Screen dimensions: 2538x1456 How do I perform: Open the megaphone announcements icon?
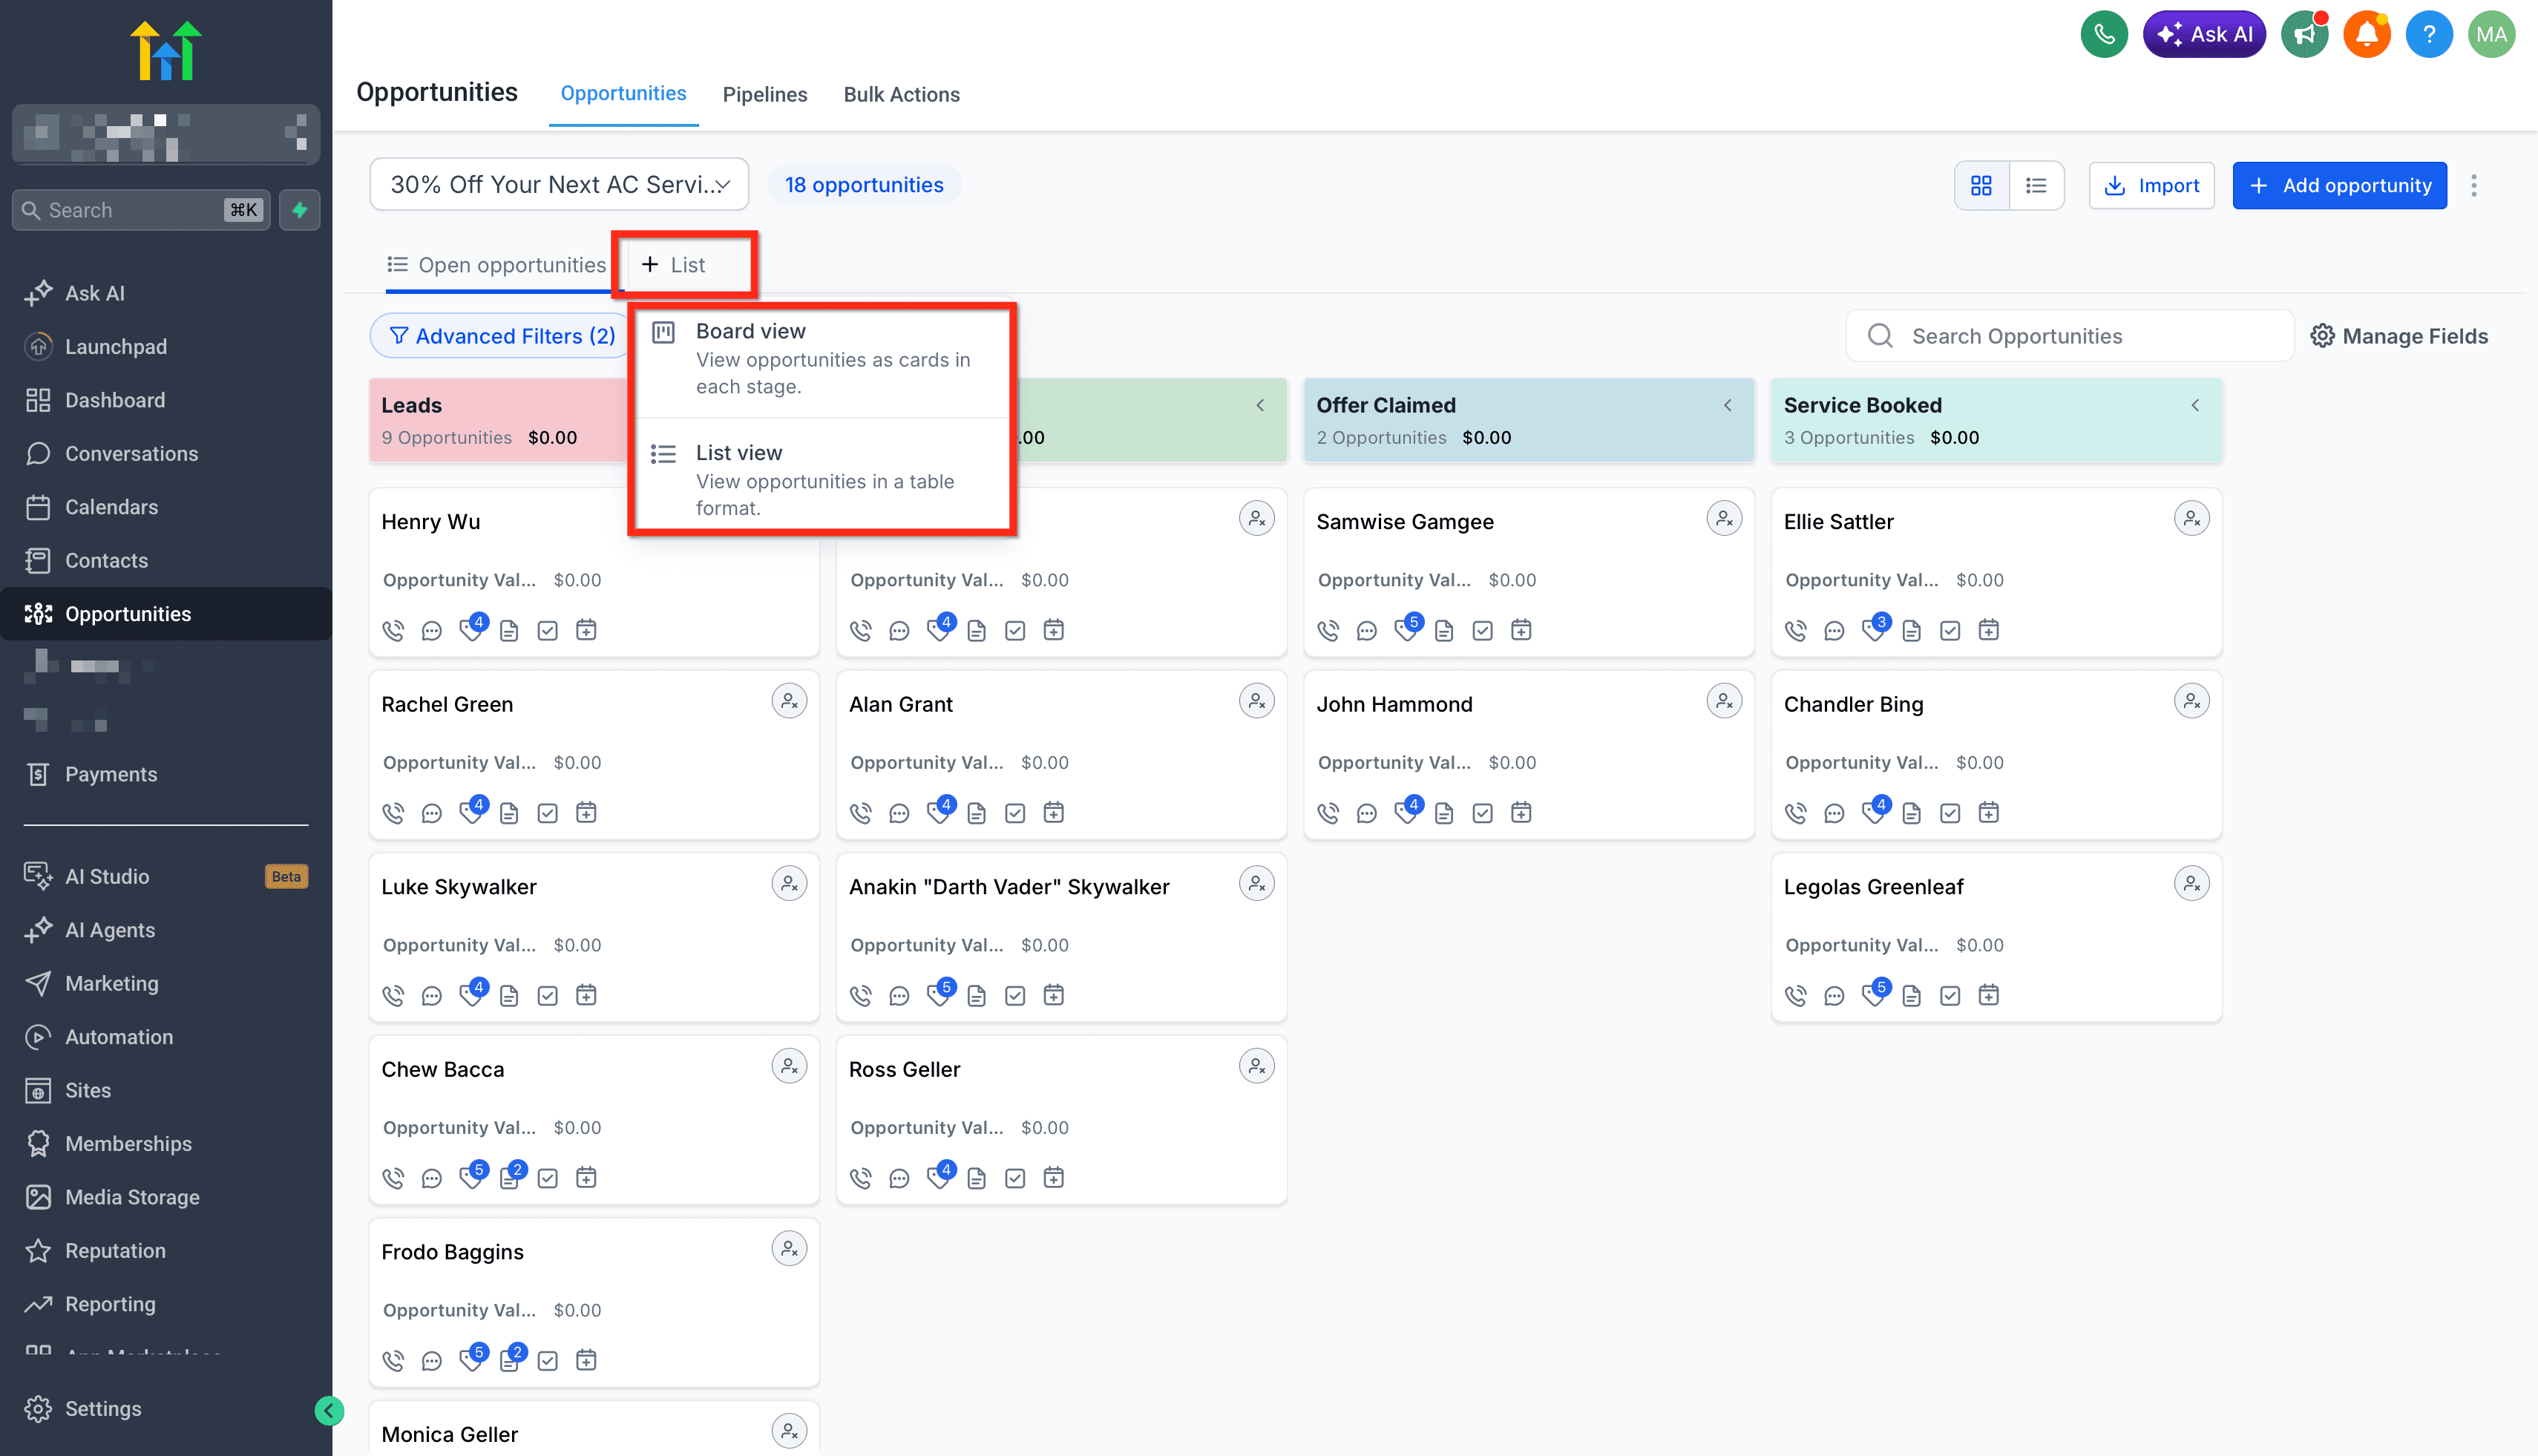(2304, 35)
